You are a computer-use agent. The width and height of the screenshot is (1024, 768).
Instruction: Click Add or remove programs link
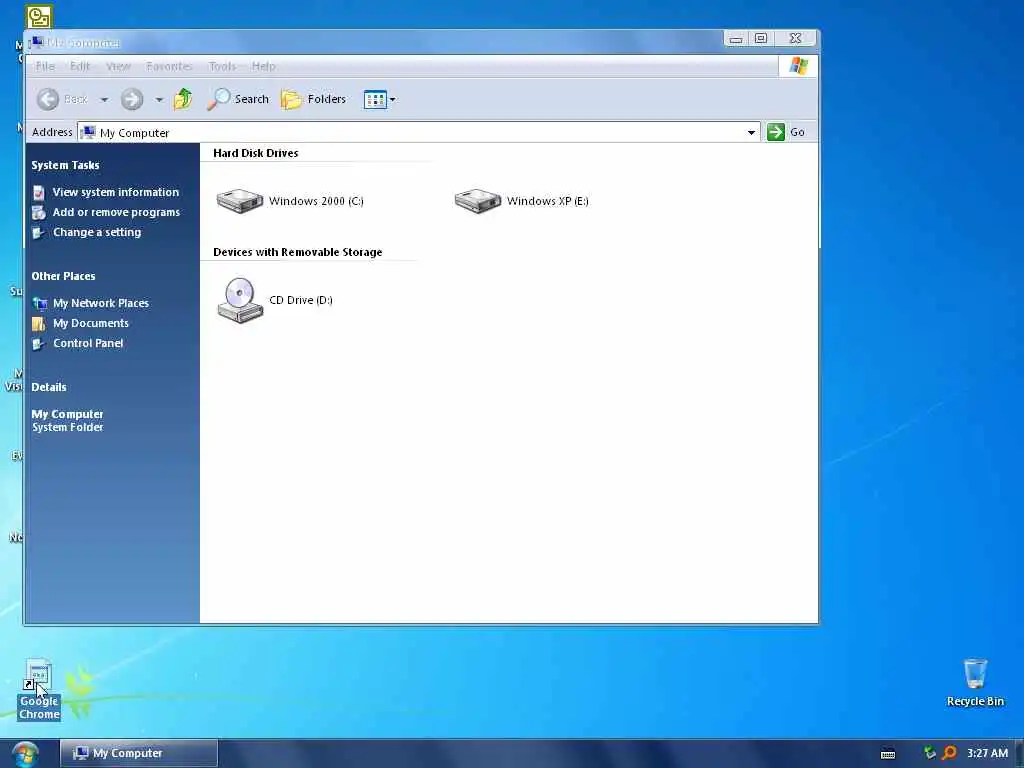click(116, 212)
